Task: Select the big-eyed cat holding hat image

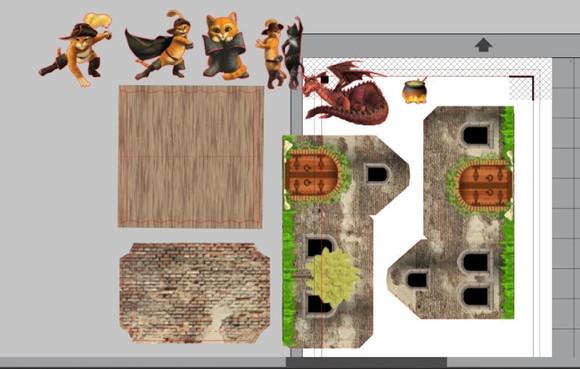Action: (225, 45)
